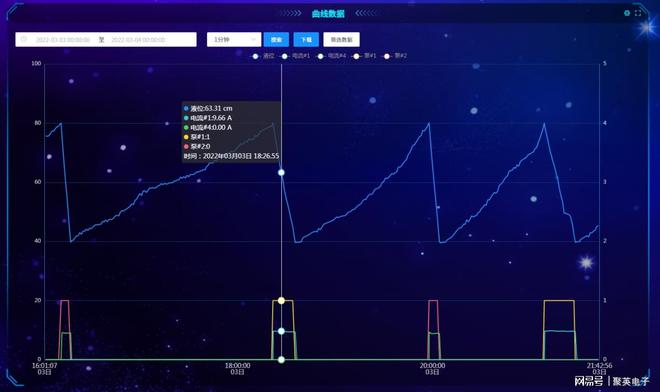This screenshot has width=660, height=392.
Task: Click the blue 下载 download button
Action: (x=306, y=40)
